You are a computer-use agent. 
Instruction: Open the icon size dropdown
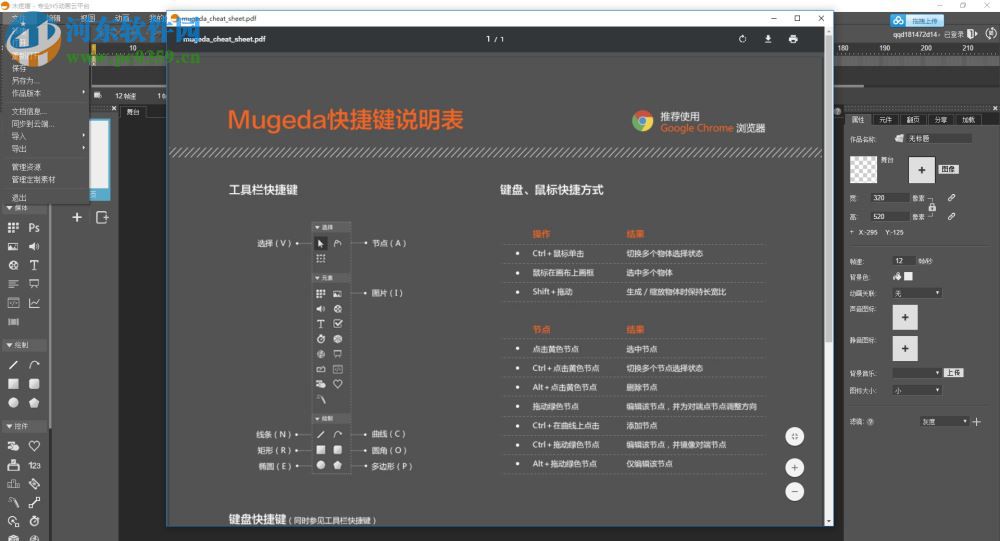click(x=916, y=390)
